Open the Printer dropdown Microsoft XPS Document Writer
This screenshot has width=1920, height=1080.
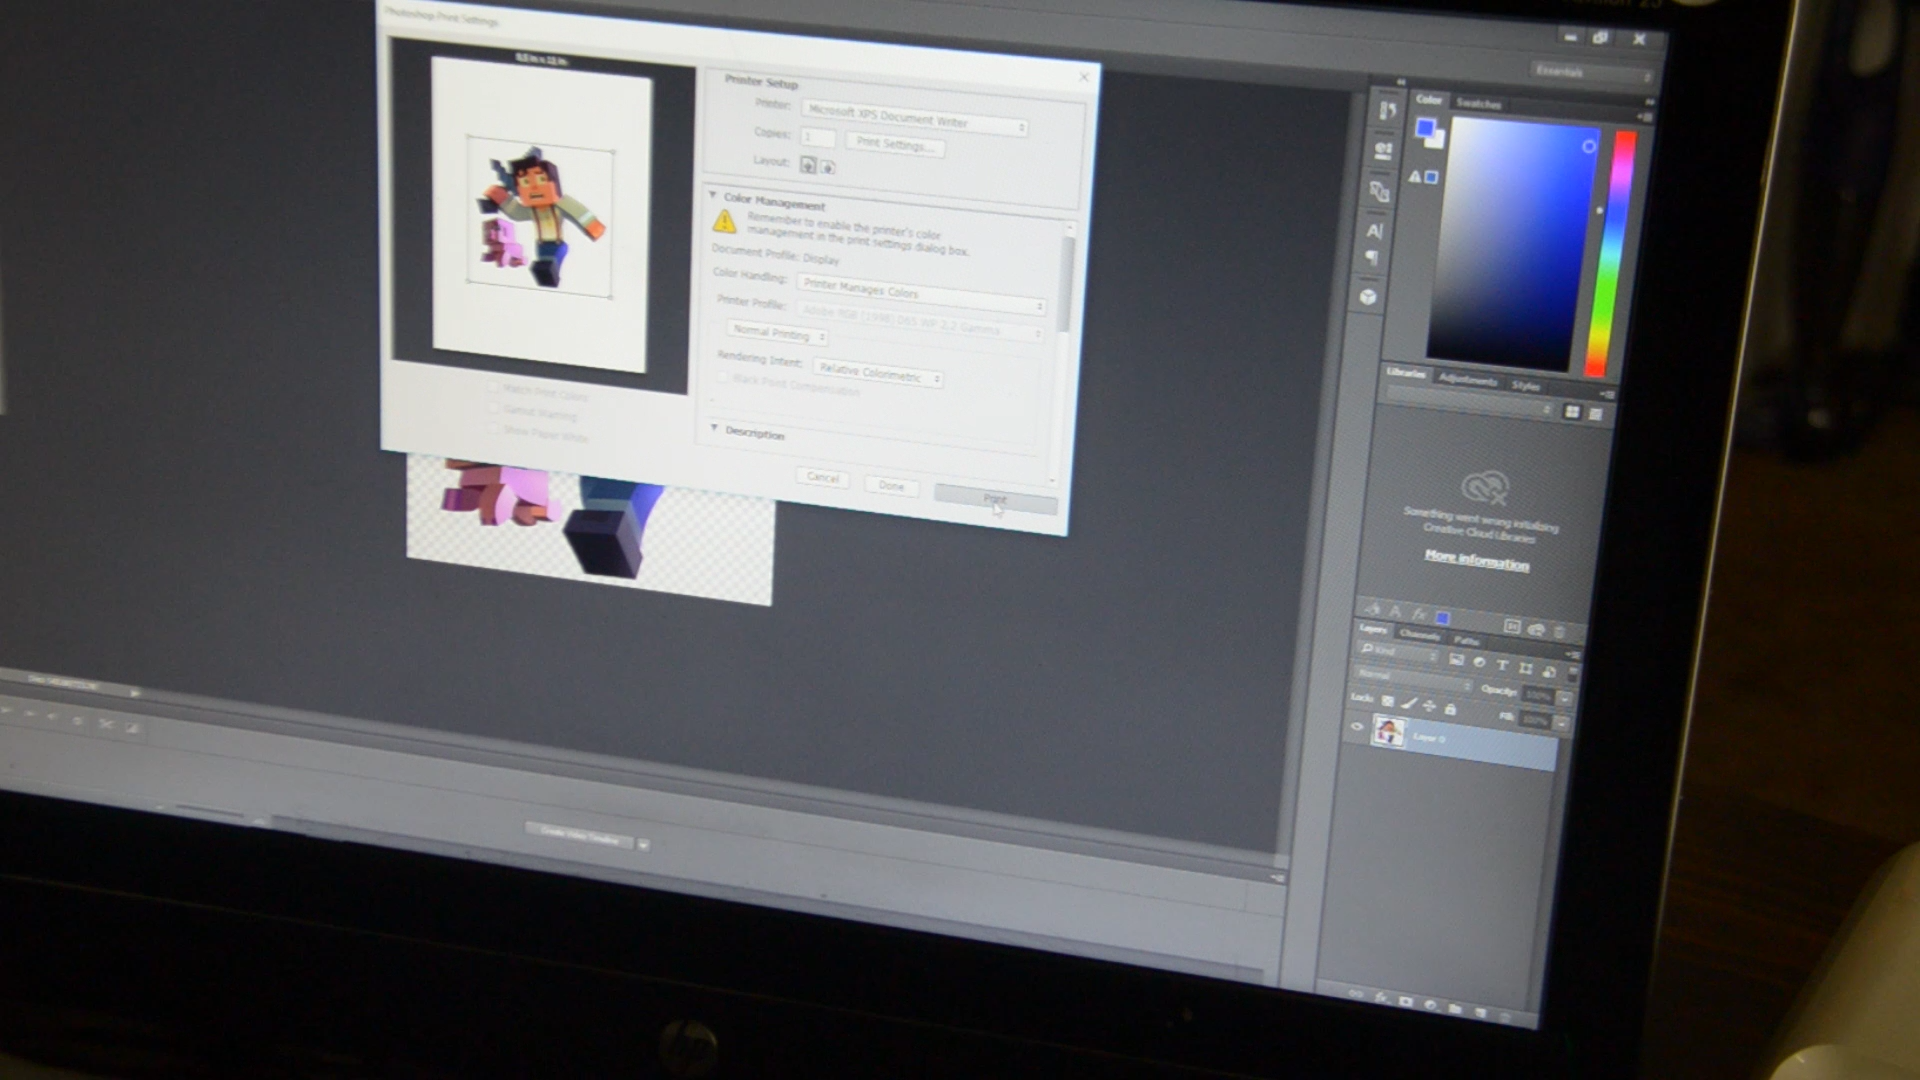click(914, 120)
